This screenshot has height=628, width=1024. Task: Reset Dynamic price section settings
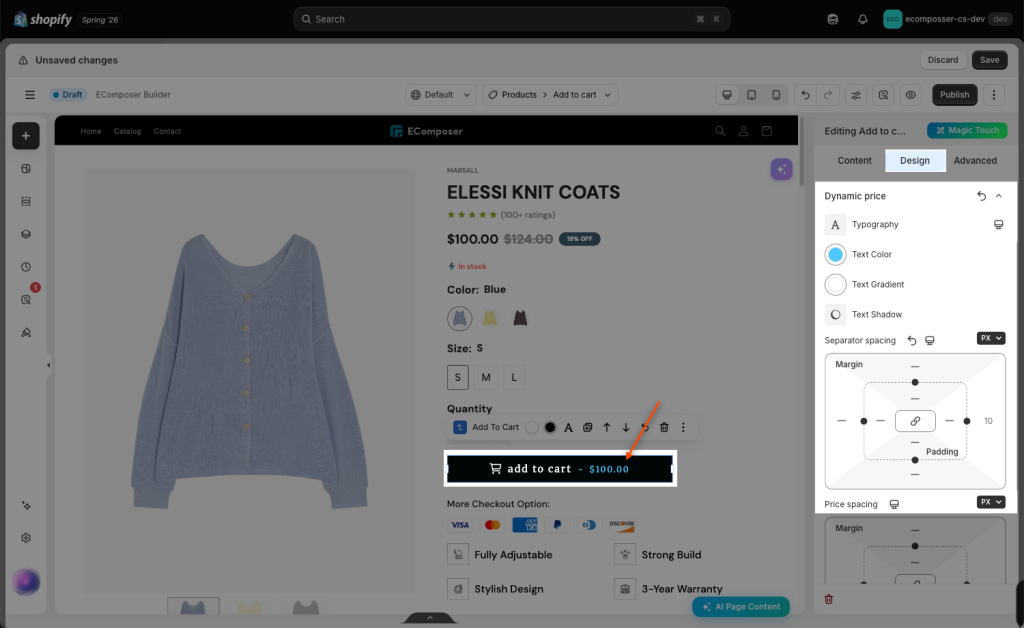click(981, 196)
